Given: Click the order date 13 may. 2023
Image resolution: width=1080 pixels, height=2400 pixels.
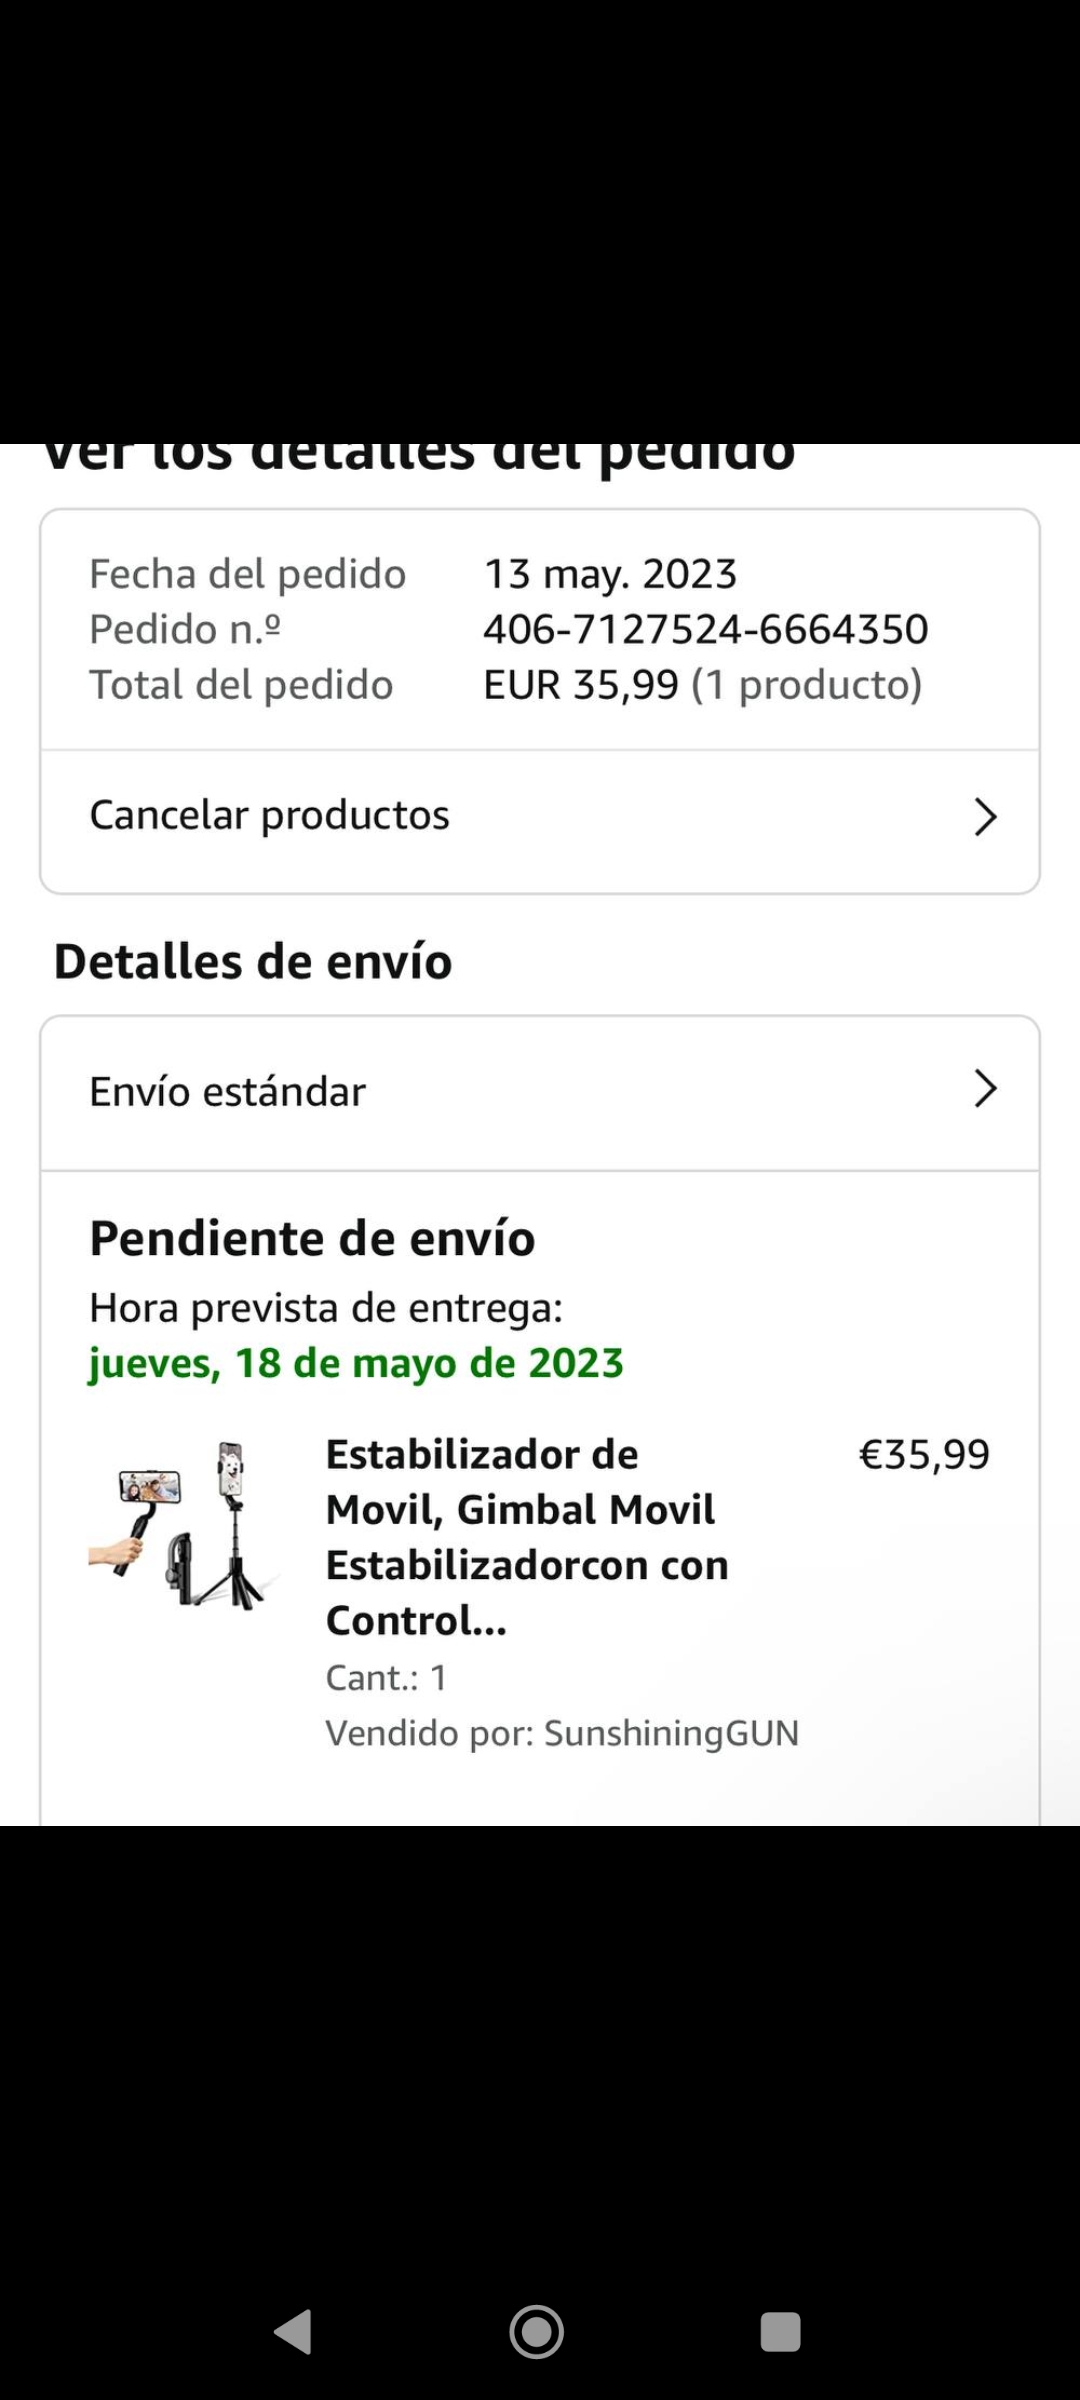Looking at the screenshot, I should click(x=610, y=574).
